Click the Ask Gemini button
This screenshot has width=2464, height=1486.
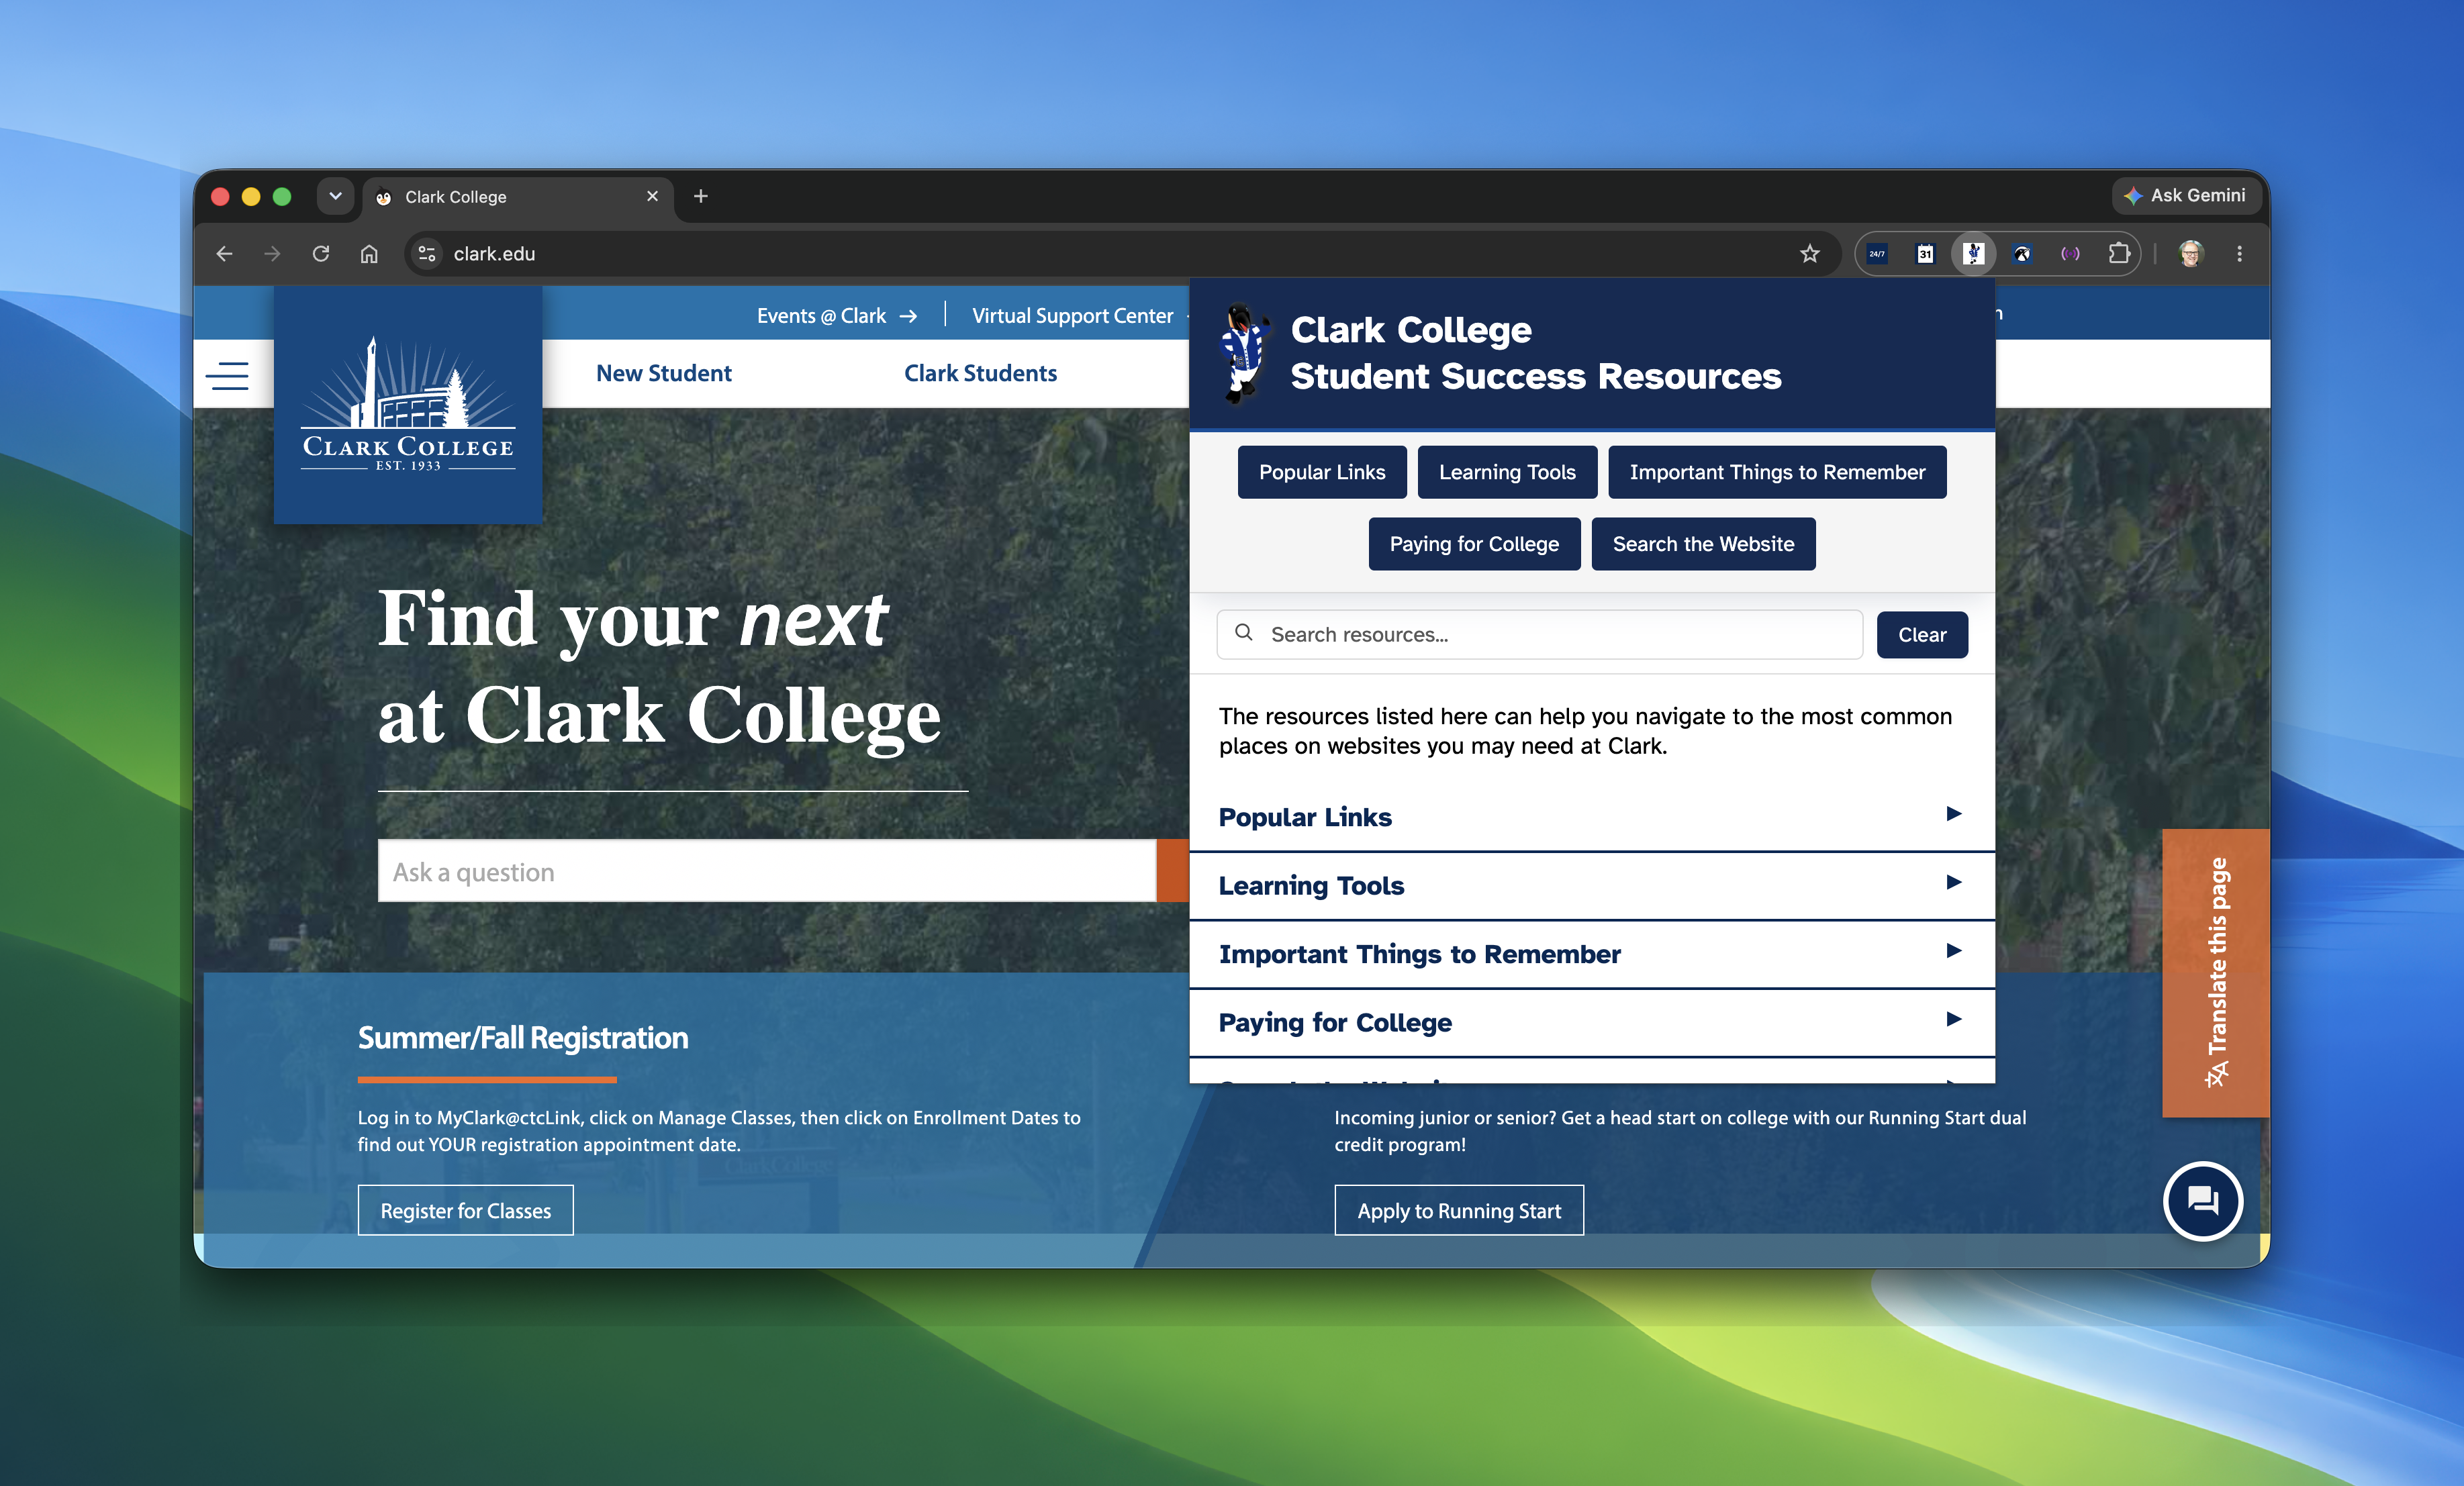click(2186, 196)
